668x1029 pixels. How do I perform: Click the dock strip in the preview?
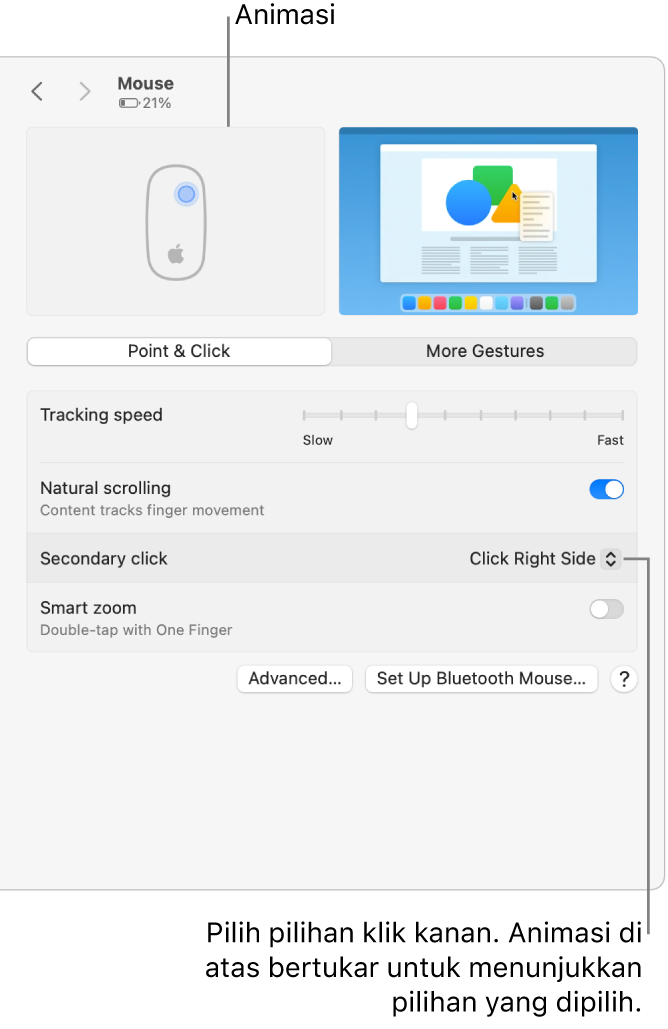click(x=488, y=303)
